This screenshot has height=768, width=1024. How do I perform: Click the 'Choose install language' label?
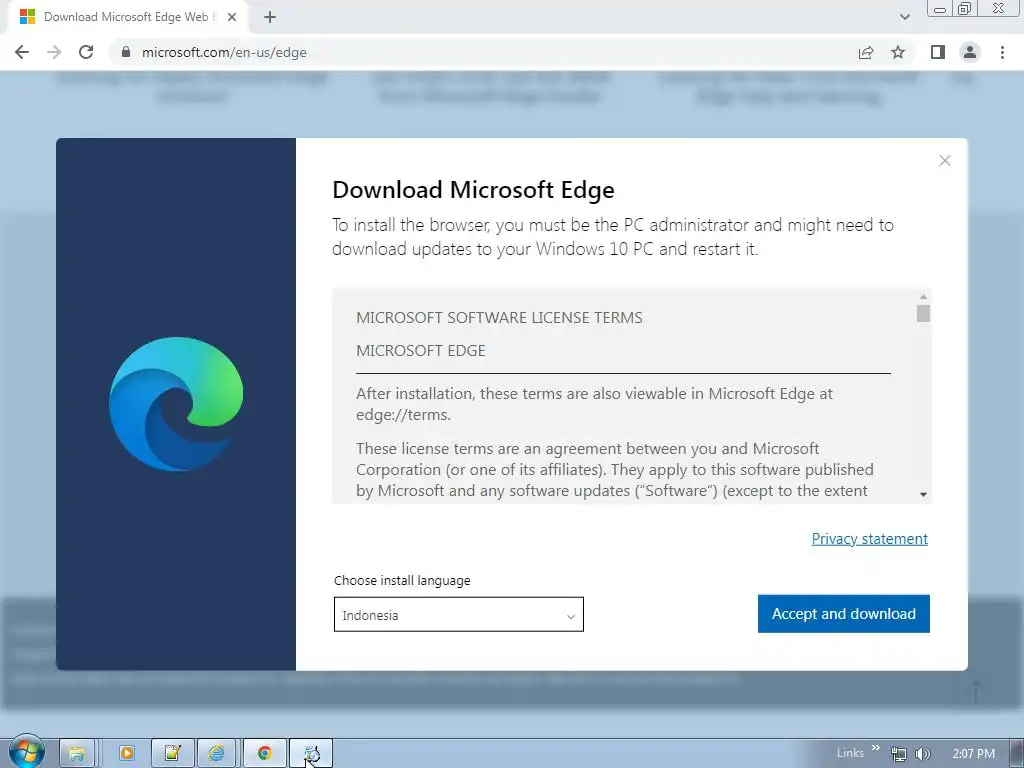[x=402, y=581]
